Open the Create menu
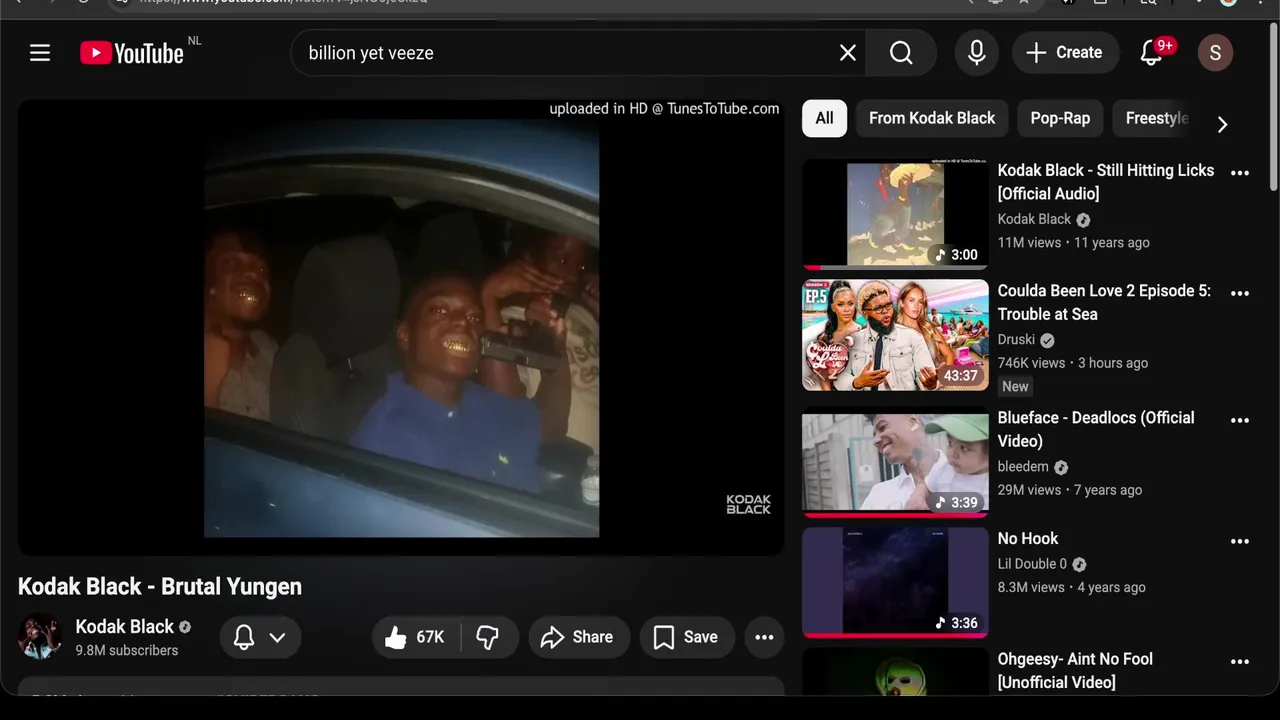The width and height of the screenshot is (1280, 720). (x=1065, y=53)
